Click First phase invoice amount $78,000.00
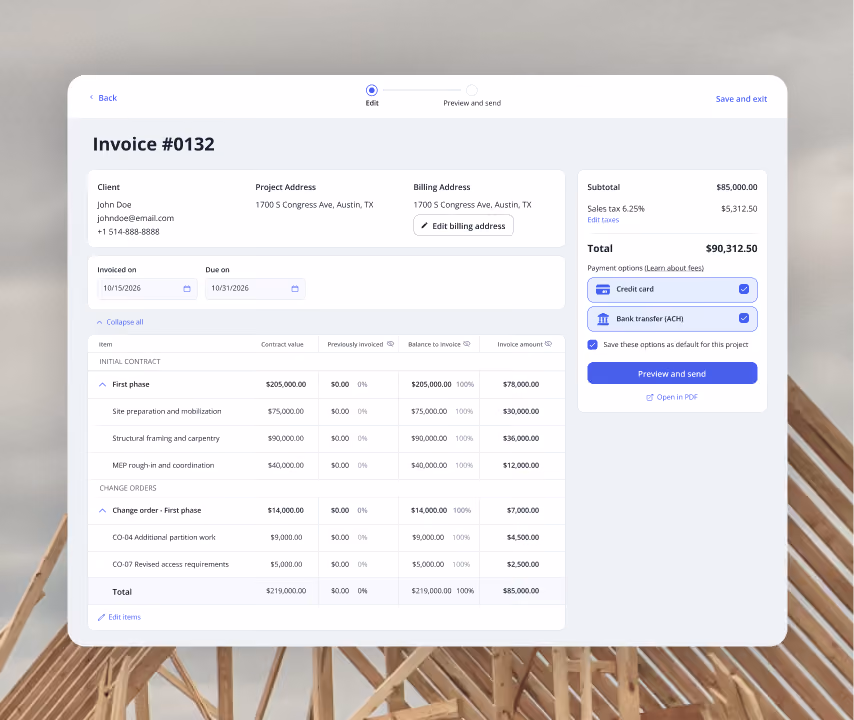The image size is (854, 720). (521, 385)
